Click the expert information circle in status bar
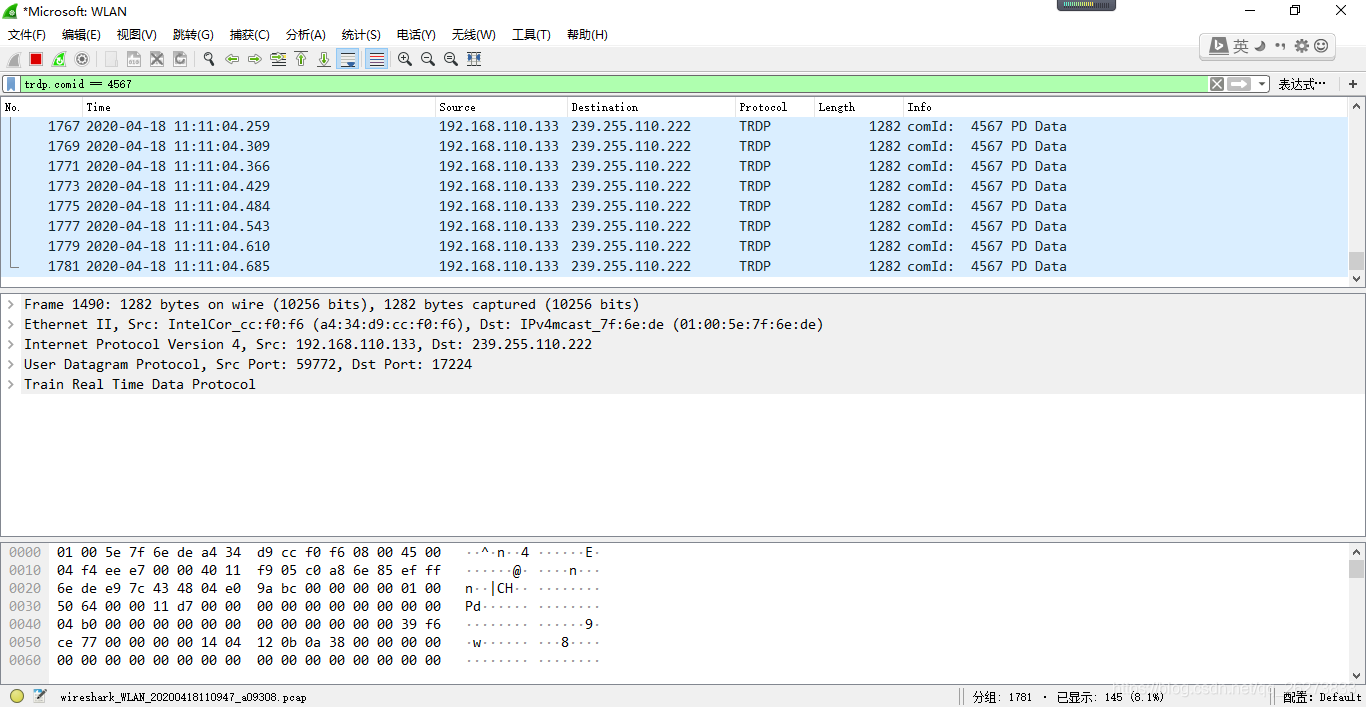The width and height of the screenshot is (1366, 707). coord(16,695)
